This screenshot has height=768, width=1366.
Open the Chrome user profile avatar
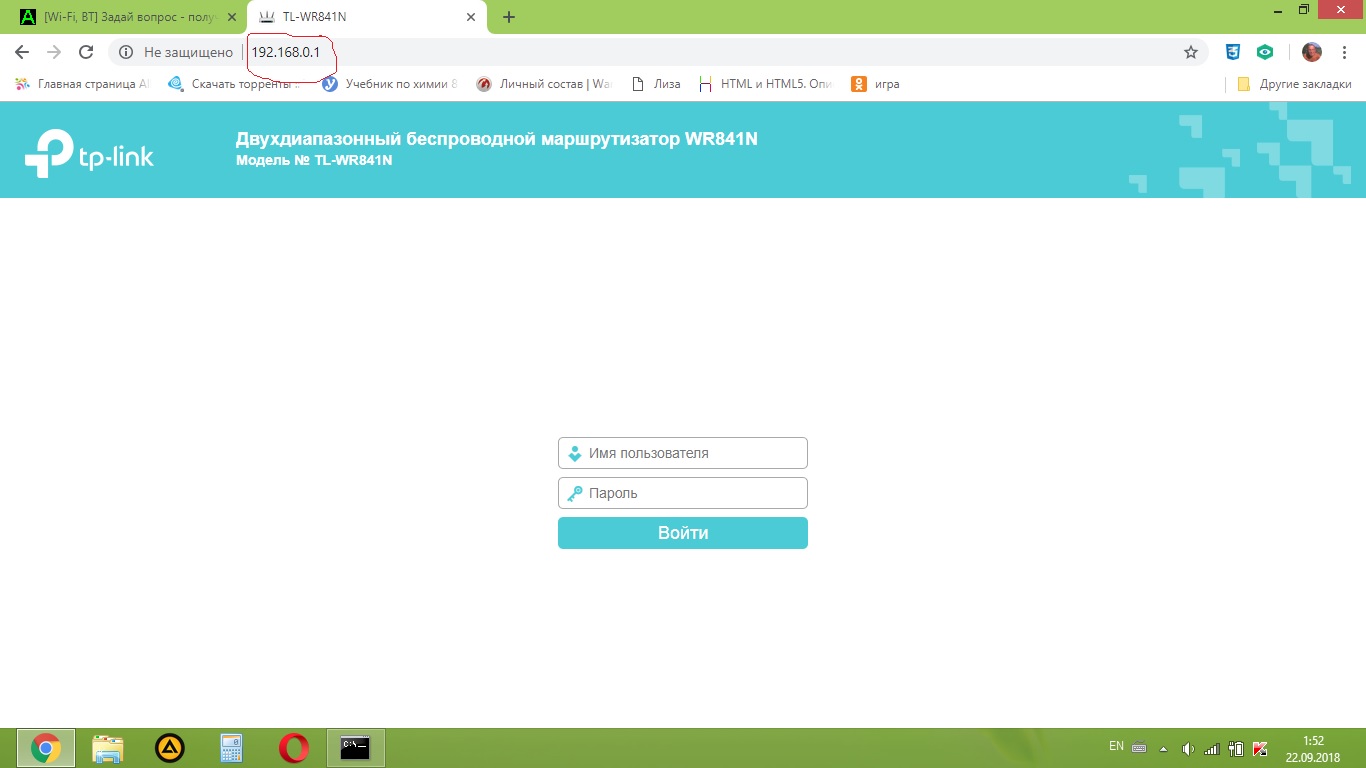tap(1311, 52)
